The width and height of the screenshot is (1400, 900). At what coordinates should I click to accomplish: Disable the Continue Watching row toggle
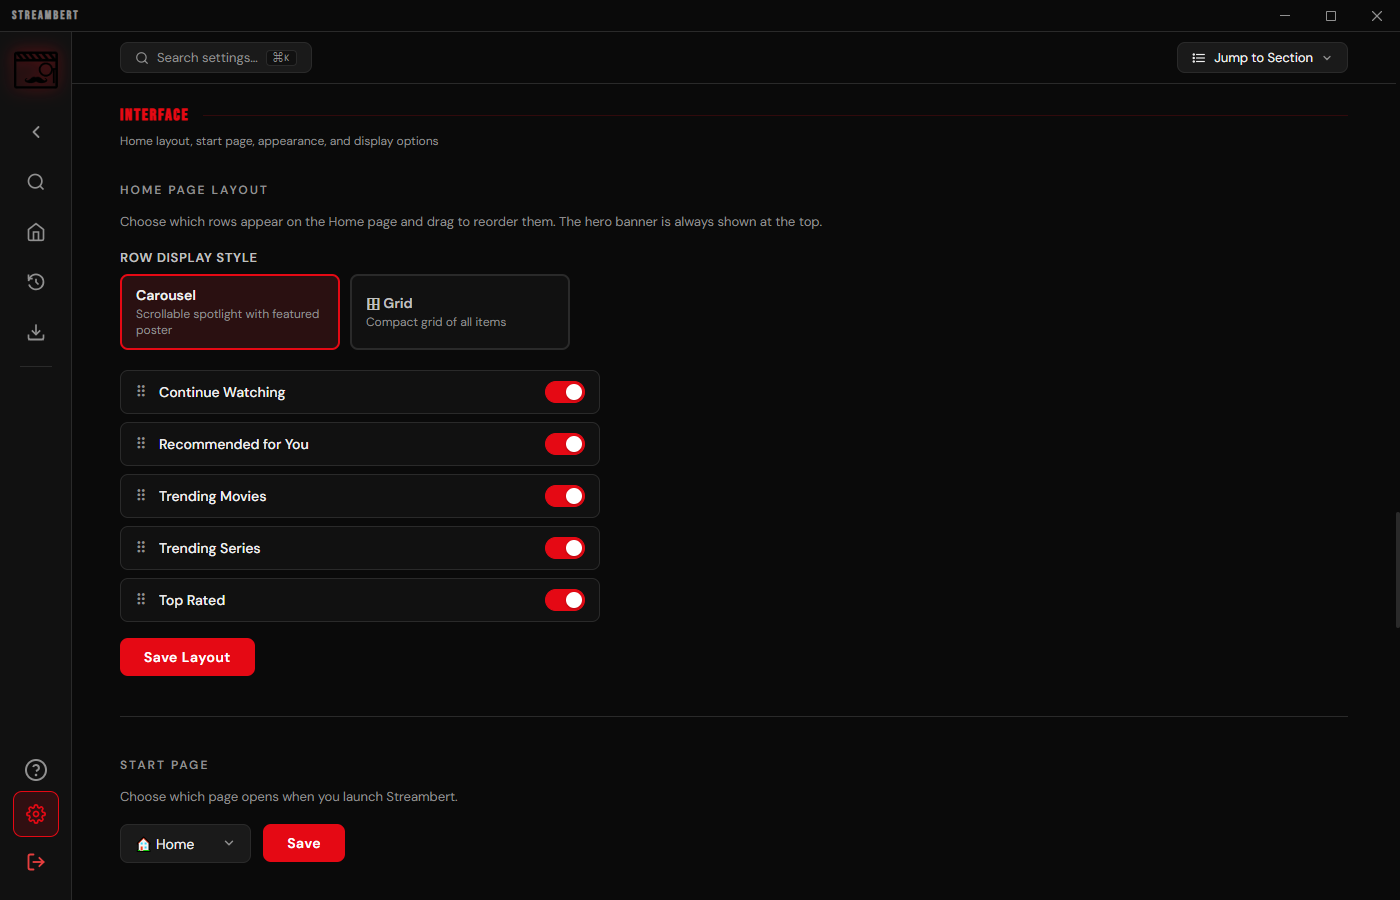pos(565,392)
